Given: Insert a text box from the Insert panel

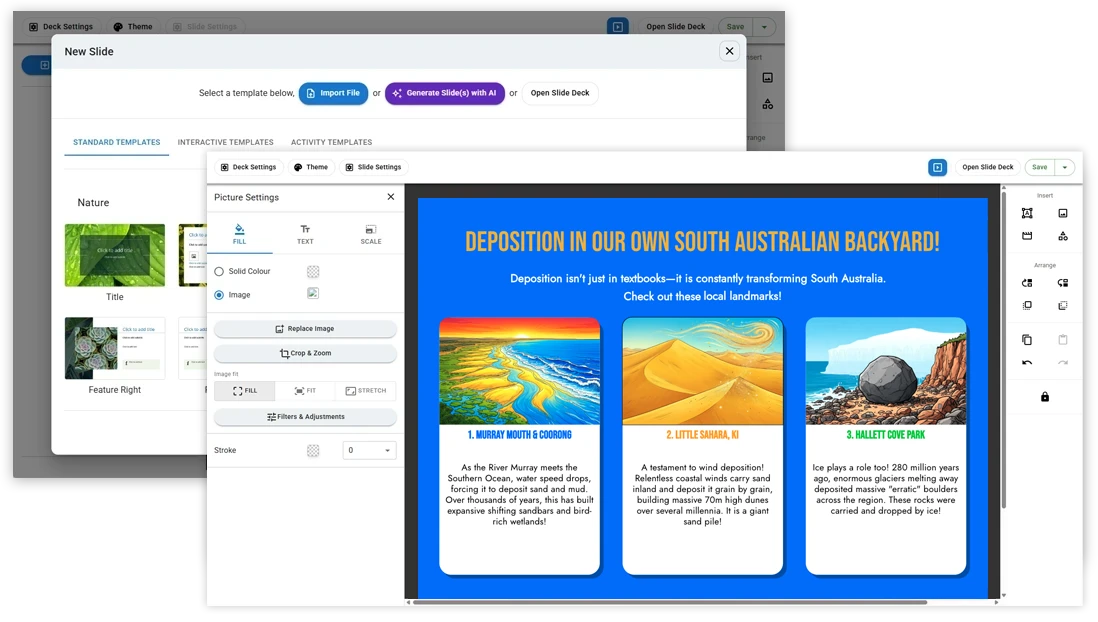Looking at the screenshot, I should coord(1027,214).
